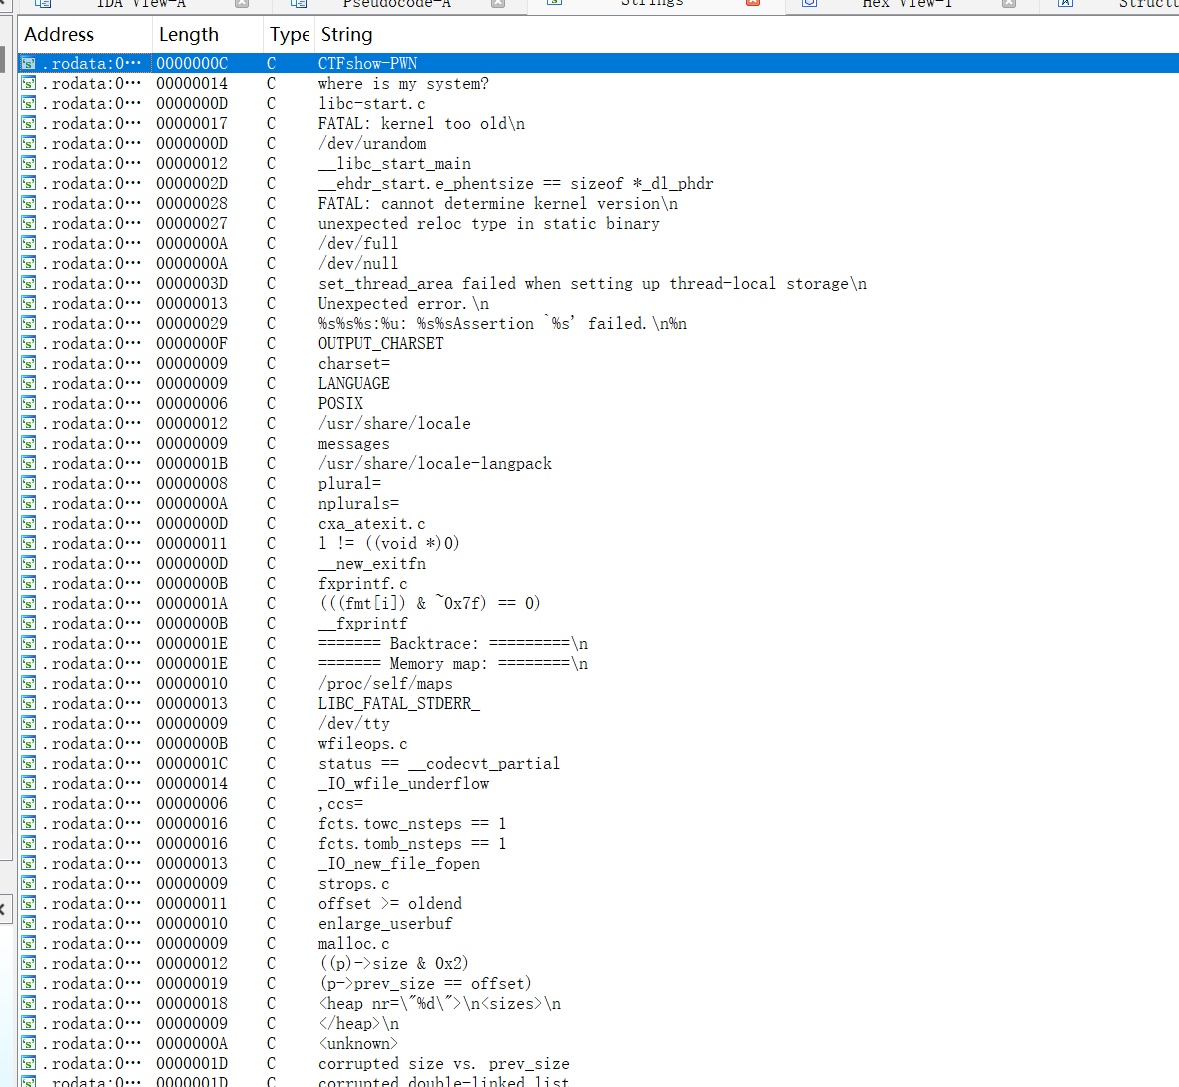This screenshot has width=1179, height=1087.
Task: Click the row icon for "corrupted size vs. prev_size"
Action: 29,1064
